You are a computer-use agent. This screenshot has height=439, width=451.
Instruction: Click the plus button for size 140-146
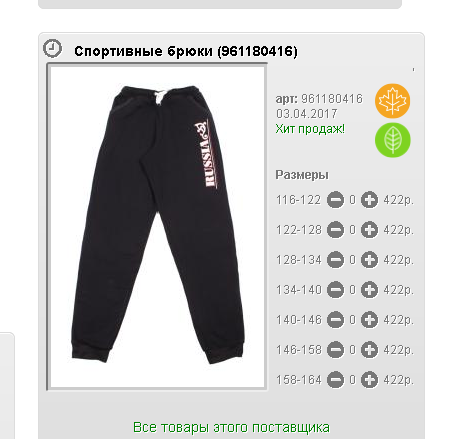coord(369,320)
